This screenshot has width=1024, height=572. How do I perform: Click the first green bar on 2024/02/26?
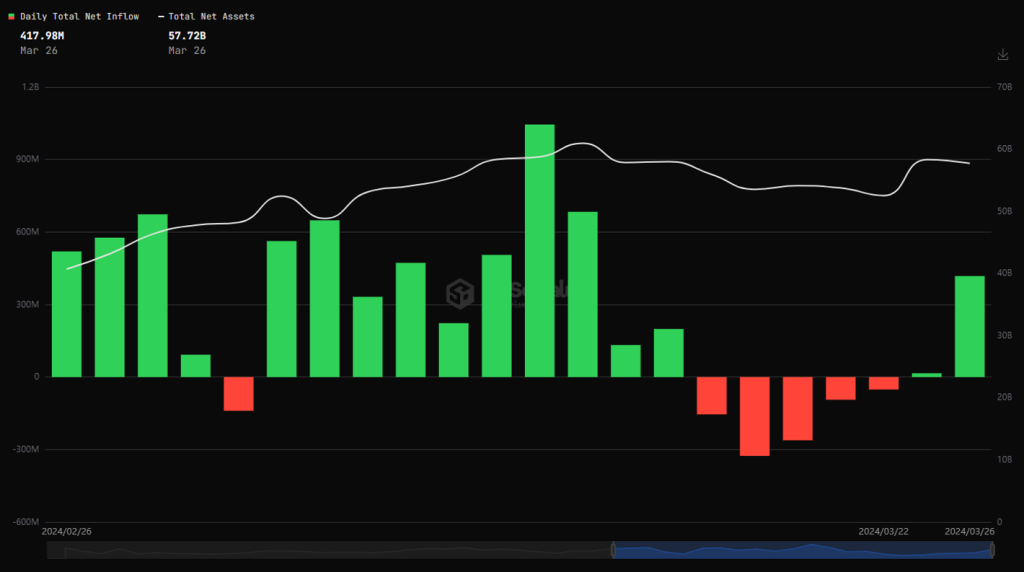[66, 314]
